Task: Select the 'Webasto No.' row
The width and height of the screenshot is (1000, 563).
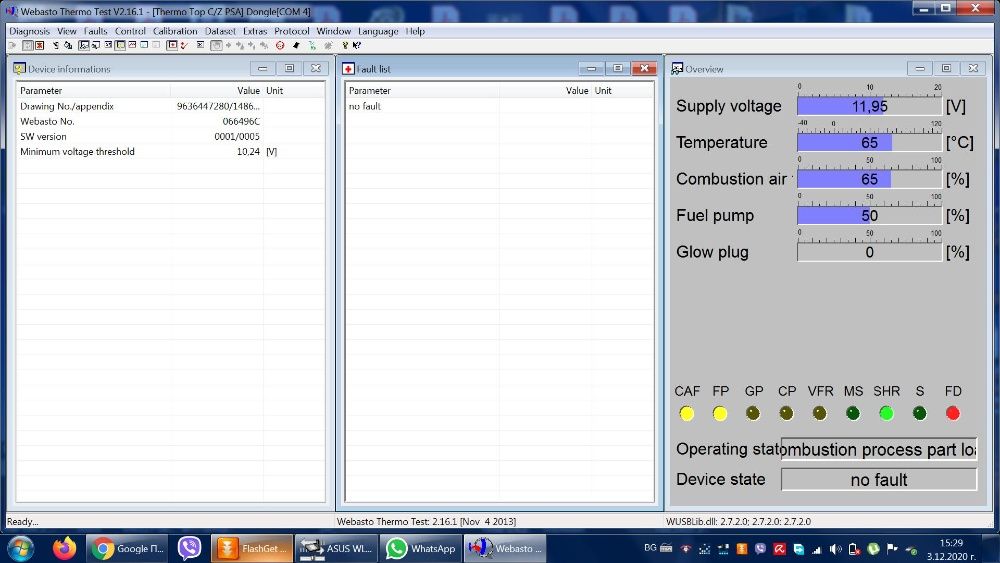Action: point(170,121)
